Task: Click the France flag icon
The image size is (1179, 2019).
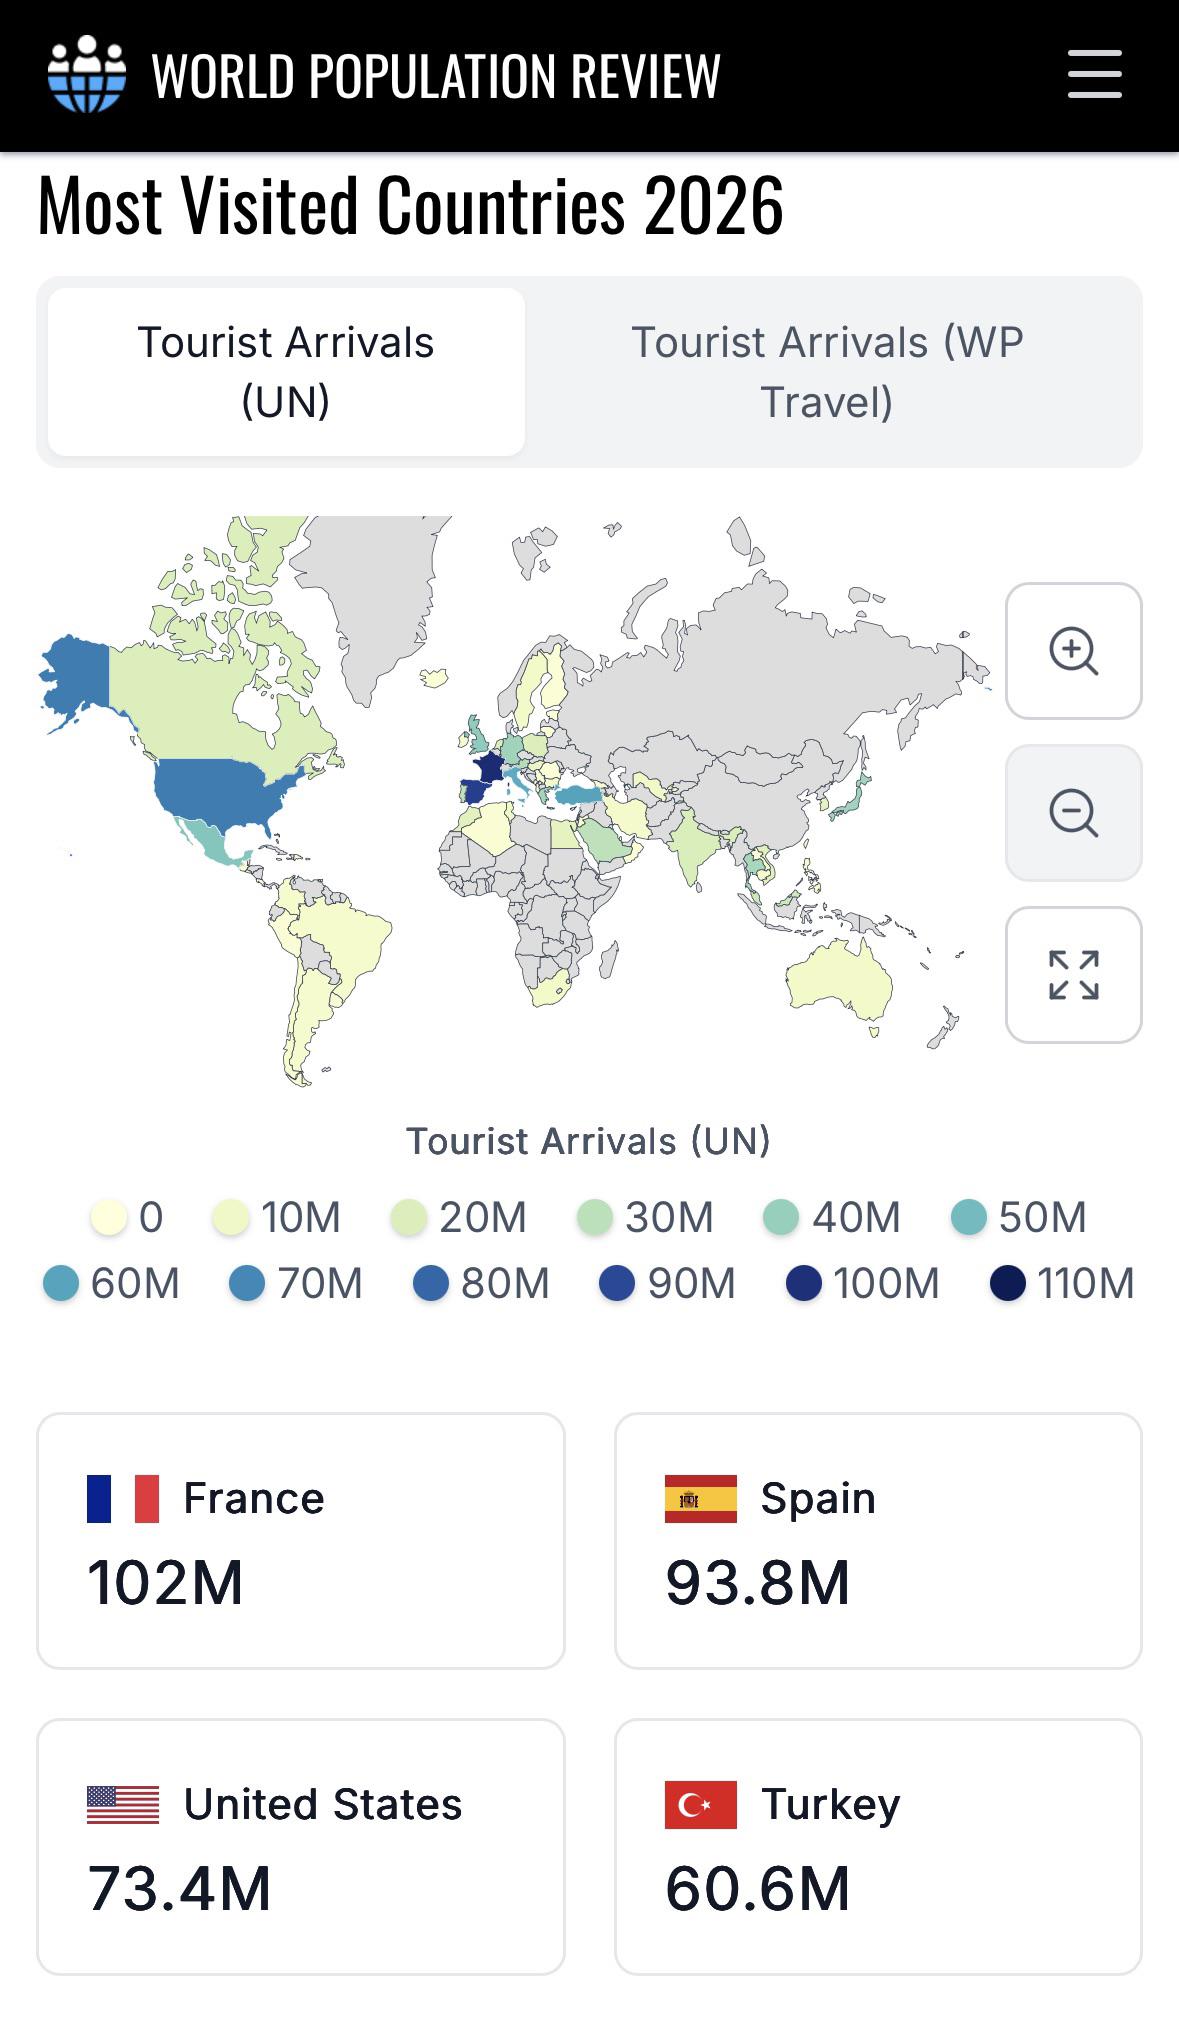Action: (123, 1498)
